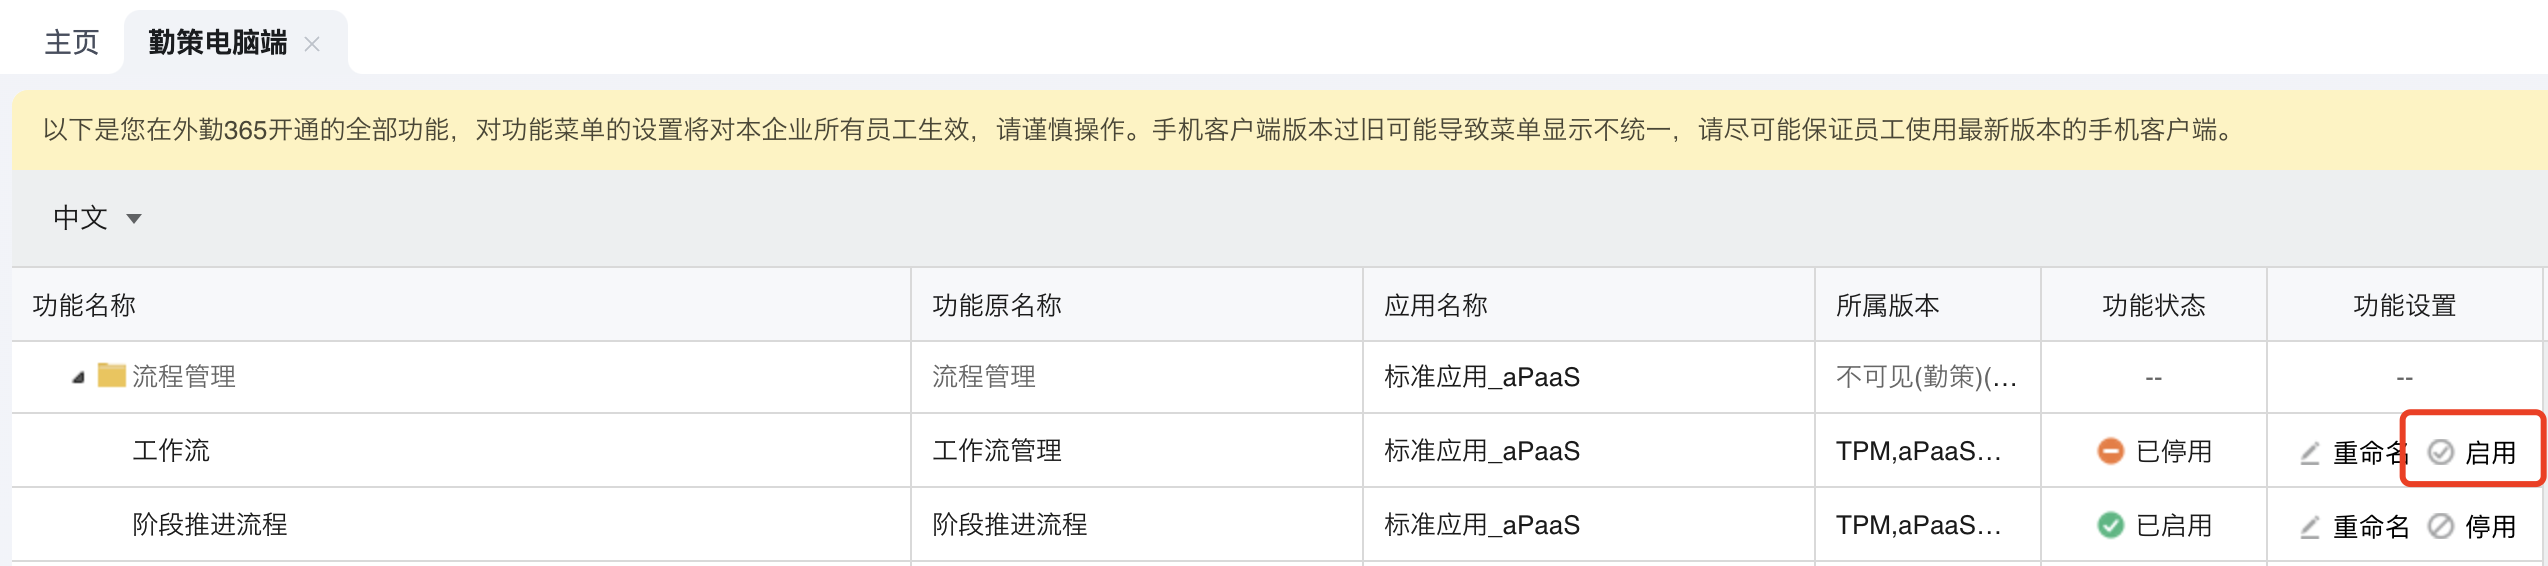Click the pencil icon for 阶段推进流程 rename
This screenshot has height=566, width=2548.
2310,527
